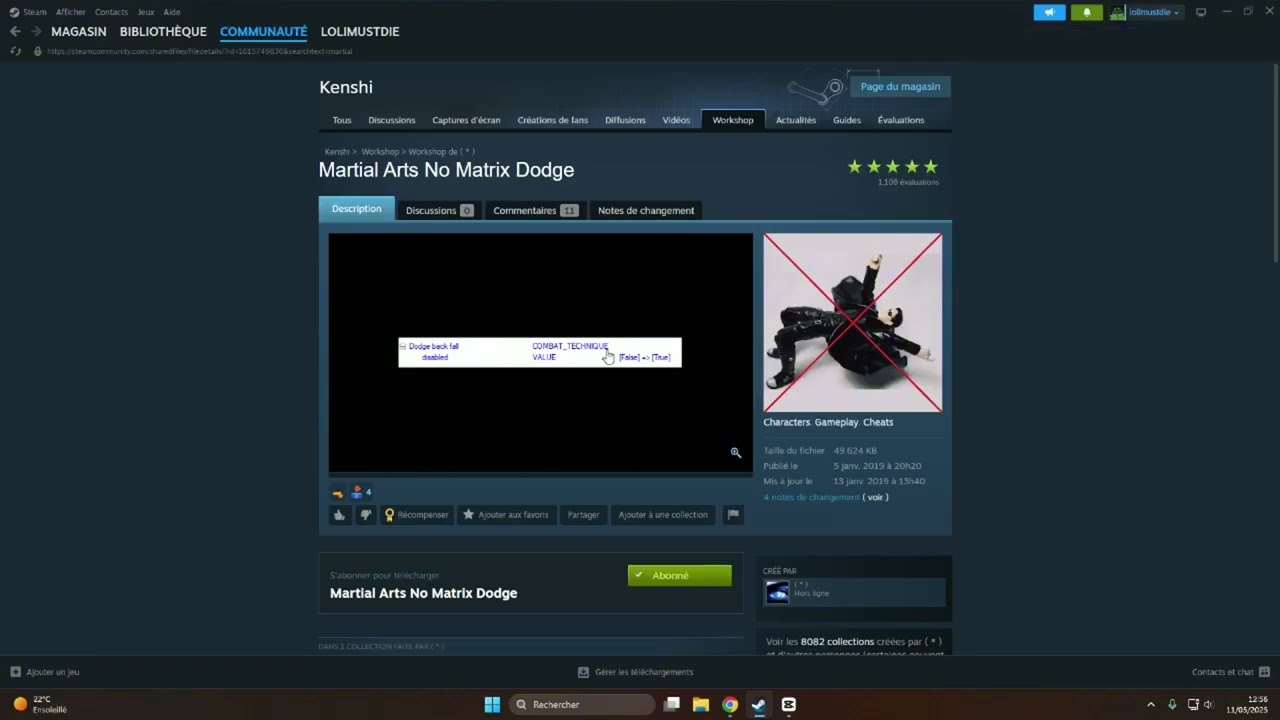Click the Récompenser button
The height and width of the screenshot is (720, 1280).
417,515
